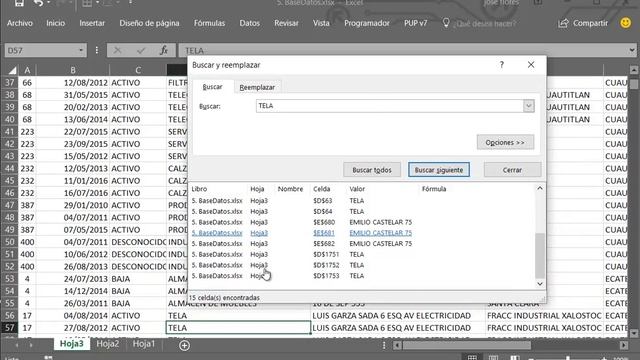Screen dimensions: 640x360
Task: Open the Archivo menu
Action: coord(20,23)
